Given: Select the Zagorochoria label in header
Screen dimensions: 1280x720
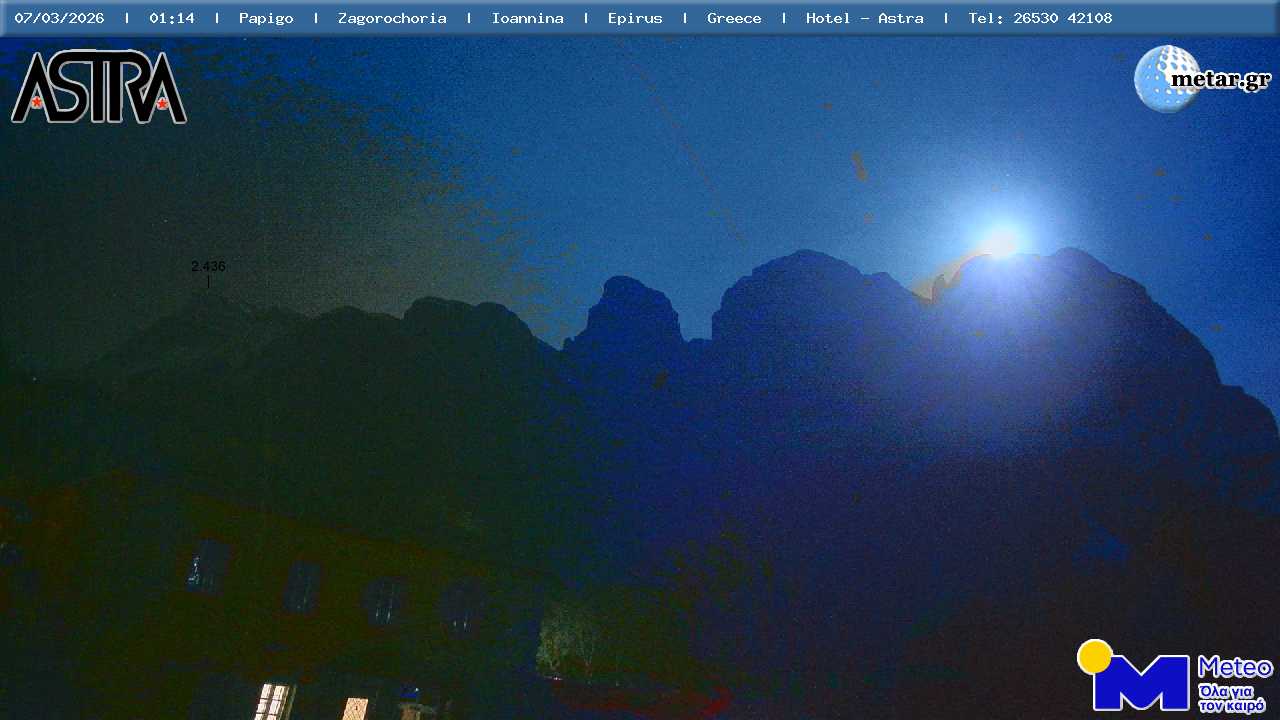Looking at the screenshot, I should pos(392,18).
